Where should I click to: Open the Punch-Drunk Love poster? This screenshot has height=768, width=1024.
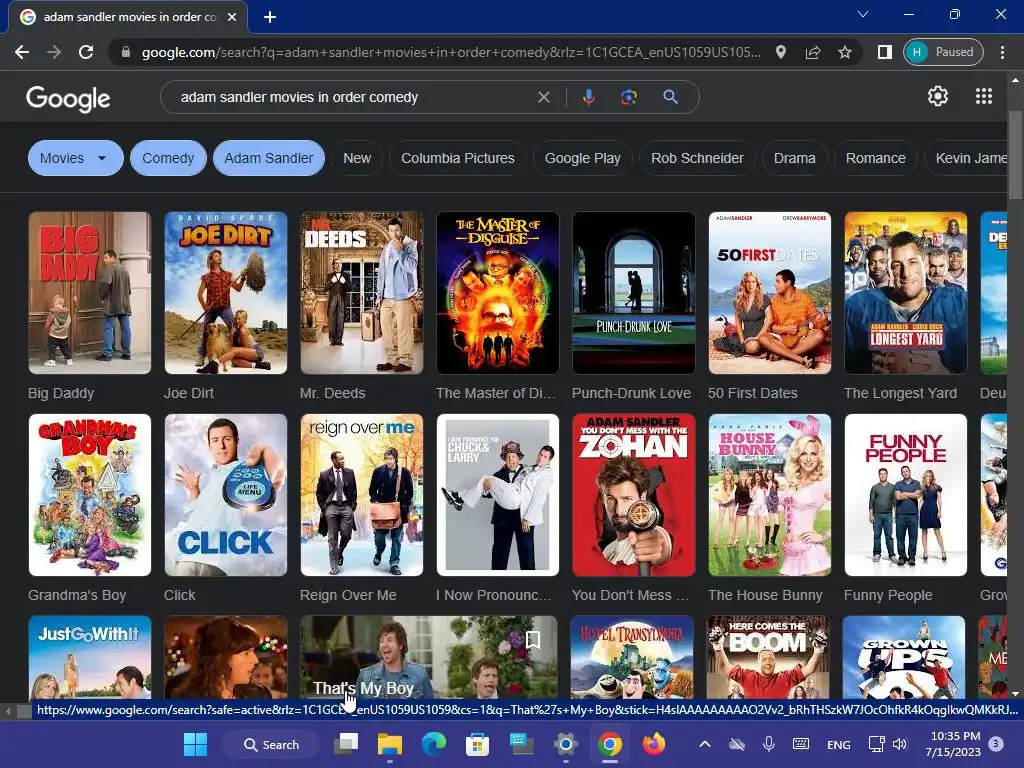633,293
